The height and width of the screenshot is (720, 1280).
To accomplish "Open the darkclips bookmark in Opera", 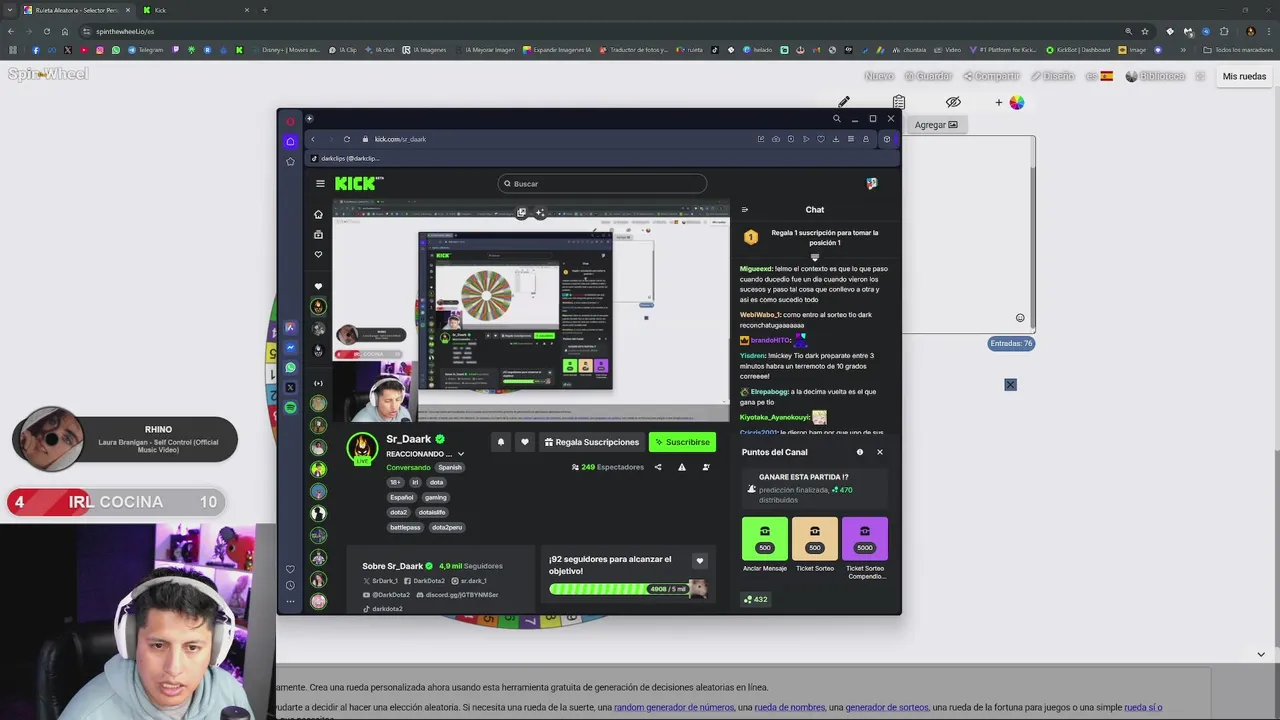I will point(345,158).
